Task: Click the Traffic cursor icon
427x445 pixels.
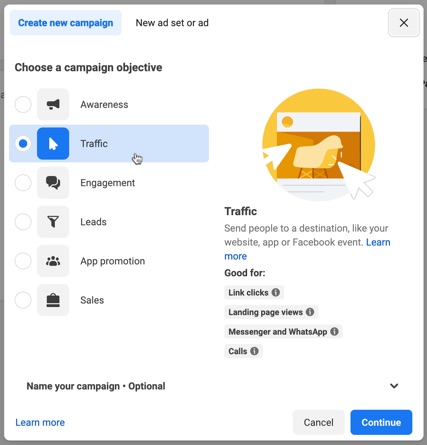Action: point(53,143)
